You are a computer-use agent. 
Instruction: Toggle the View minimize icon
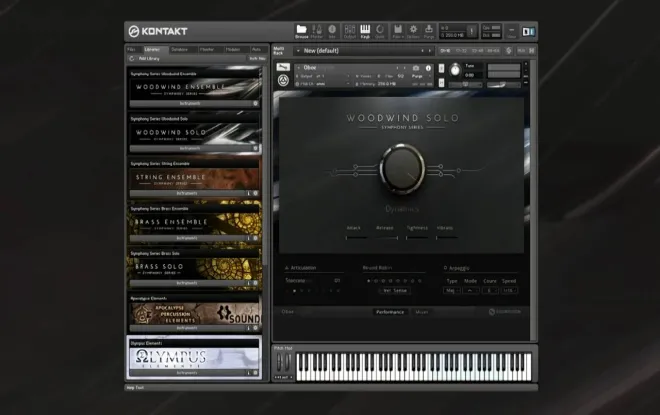(x=511, y=31)
